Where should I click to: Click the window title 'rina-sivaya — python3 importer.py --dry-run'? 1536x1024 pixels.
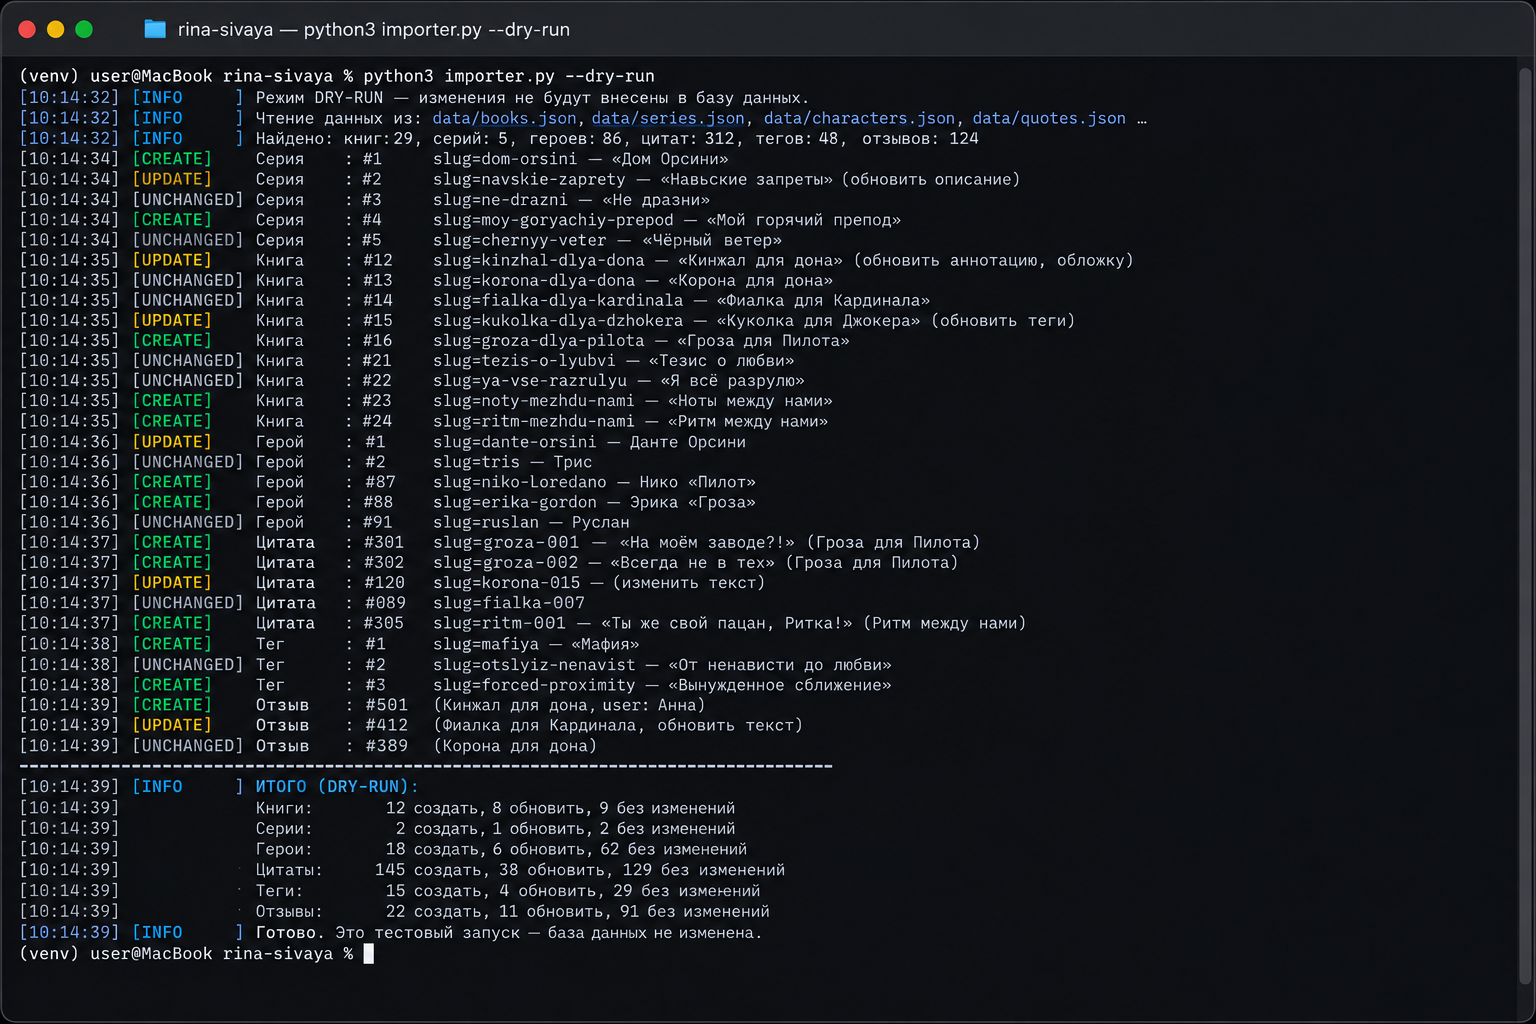point(374,29)
